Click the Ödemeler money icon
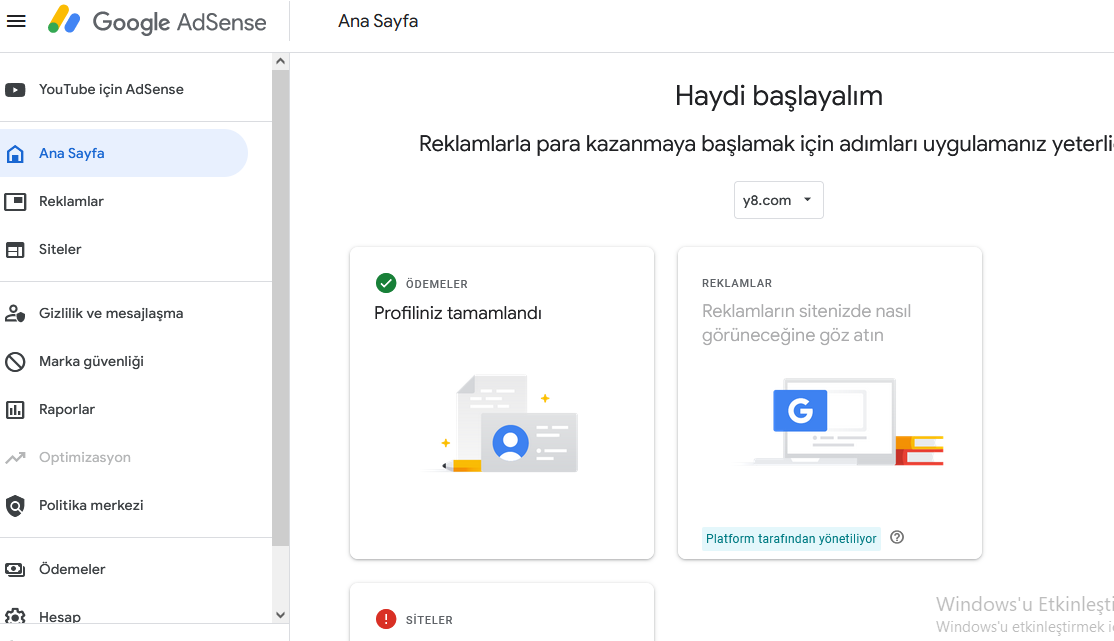Screen dimensions: 1114x641 tap(15, 569)
